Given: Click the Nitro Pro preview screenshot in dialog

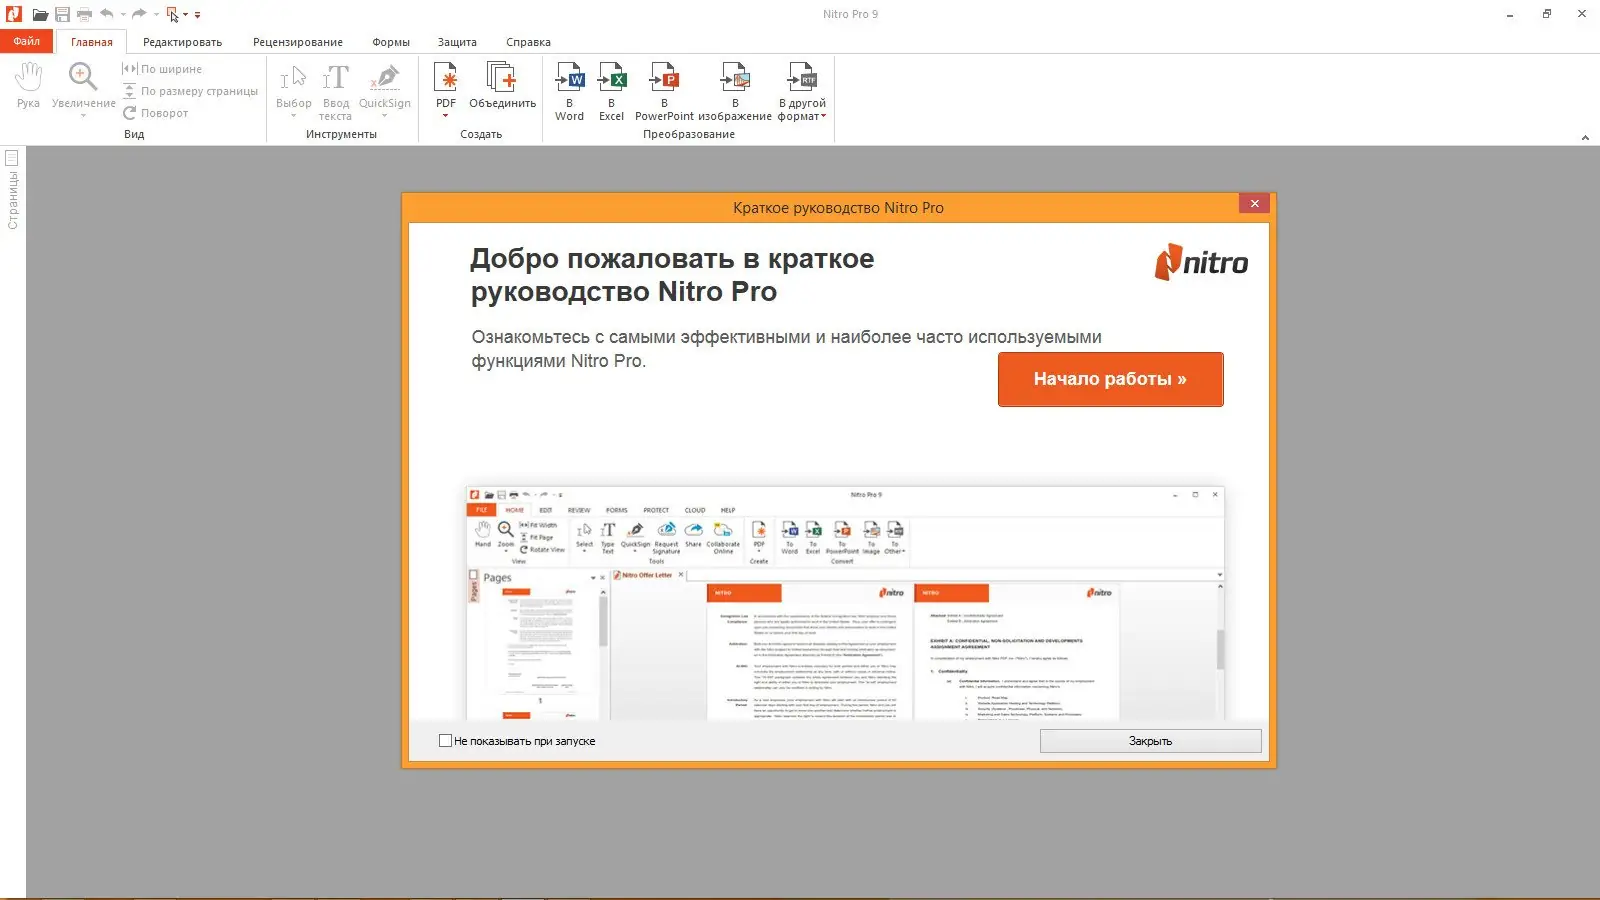Looking at the screenshot, I should (845, 603).
